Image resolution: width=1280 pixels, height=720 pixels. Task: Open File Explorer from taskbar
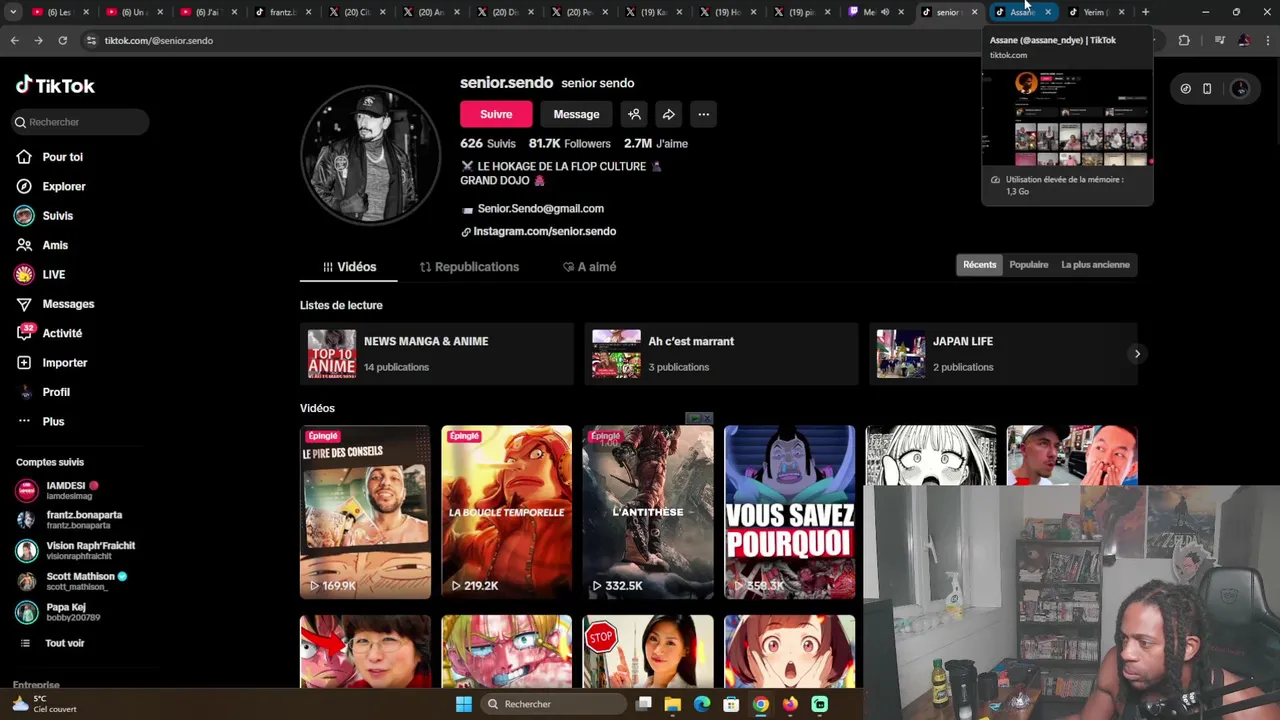(673, 704)
